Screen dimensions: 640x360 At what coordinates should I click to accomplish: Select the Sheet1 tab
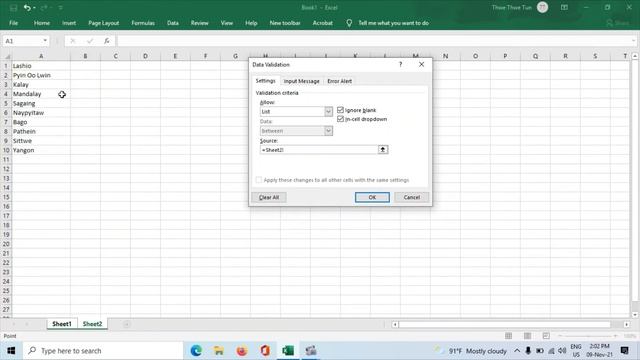pos(62,324)
